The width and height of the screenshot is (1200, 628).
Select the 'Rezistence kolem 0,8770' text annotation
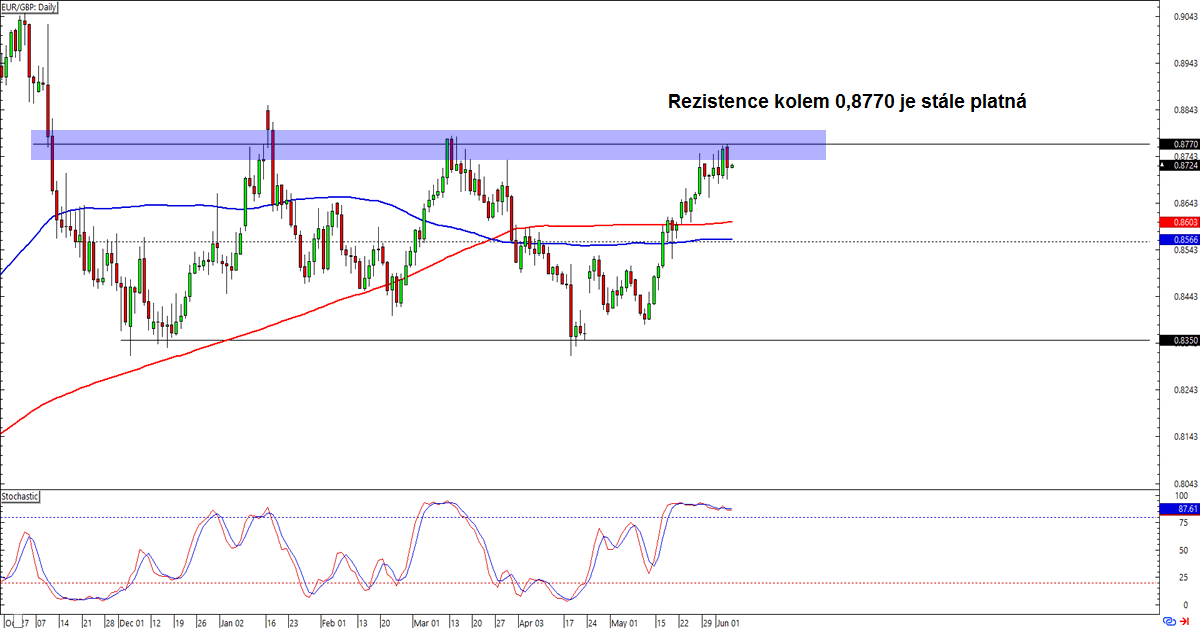[848, 102]
